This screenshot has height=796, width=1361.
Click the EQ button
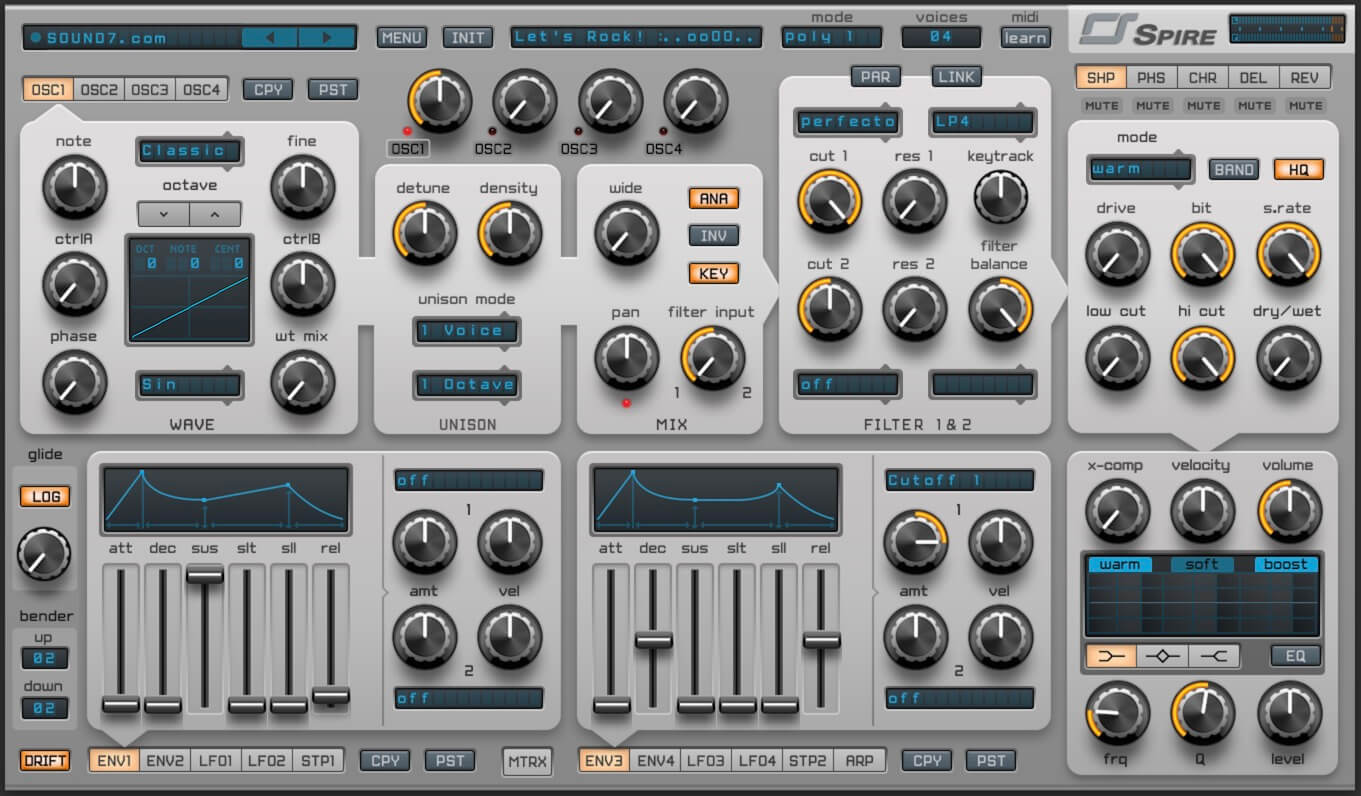click(x=1296, y=656)
